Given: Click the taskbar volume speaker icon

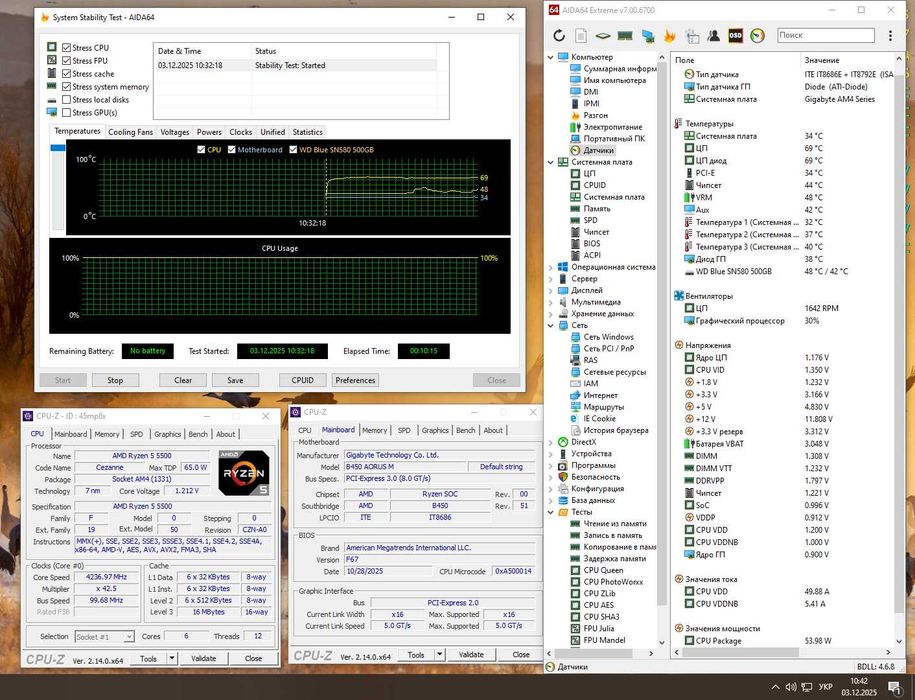Looking at the screenshot, I should click(x=791, y=687).
